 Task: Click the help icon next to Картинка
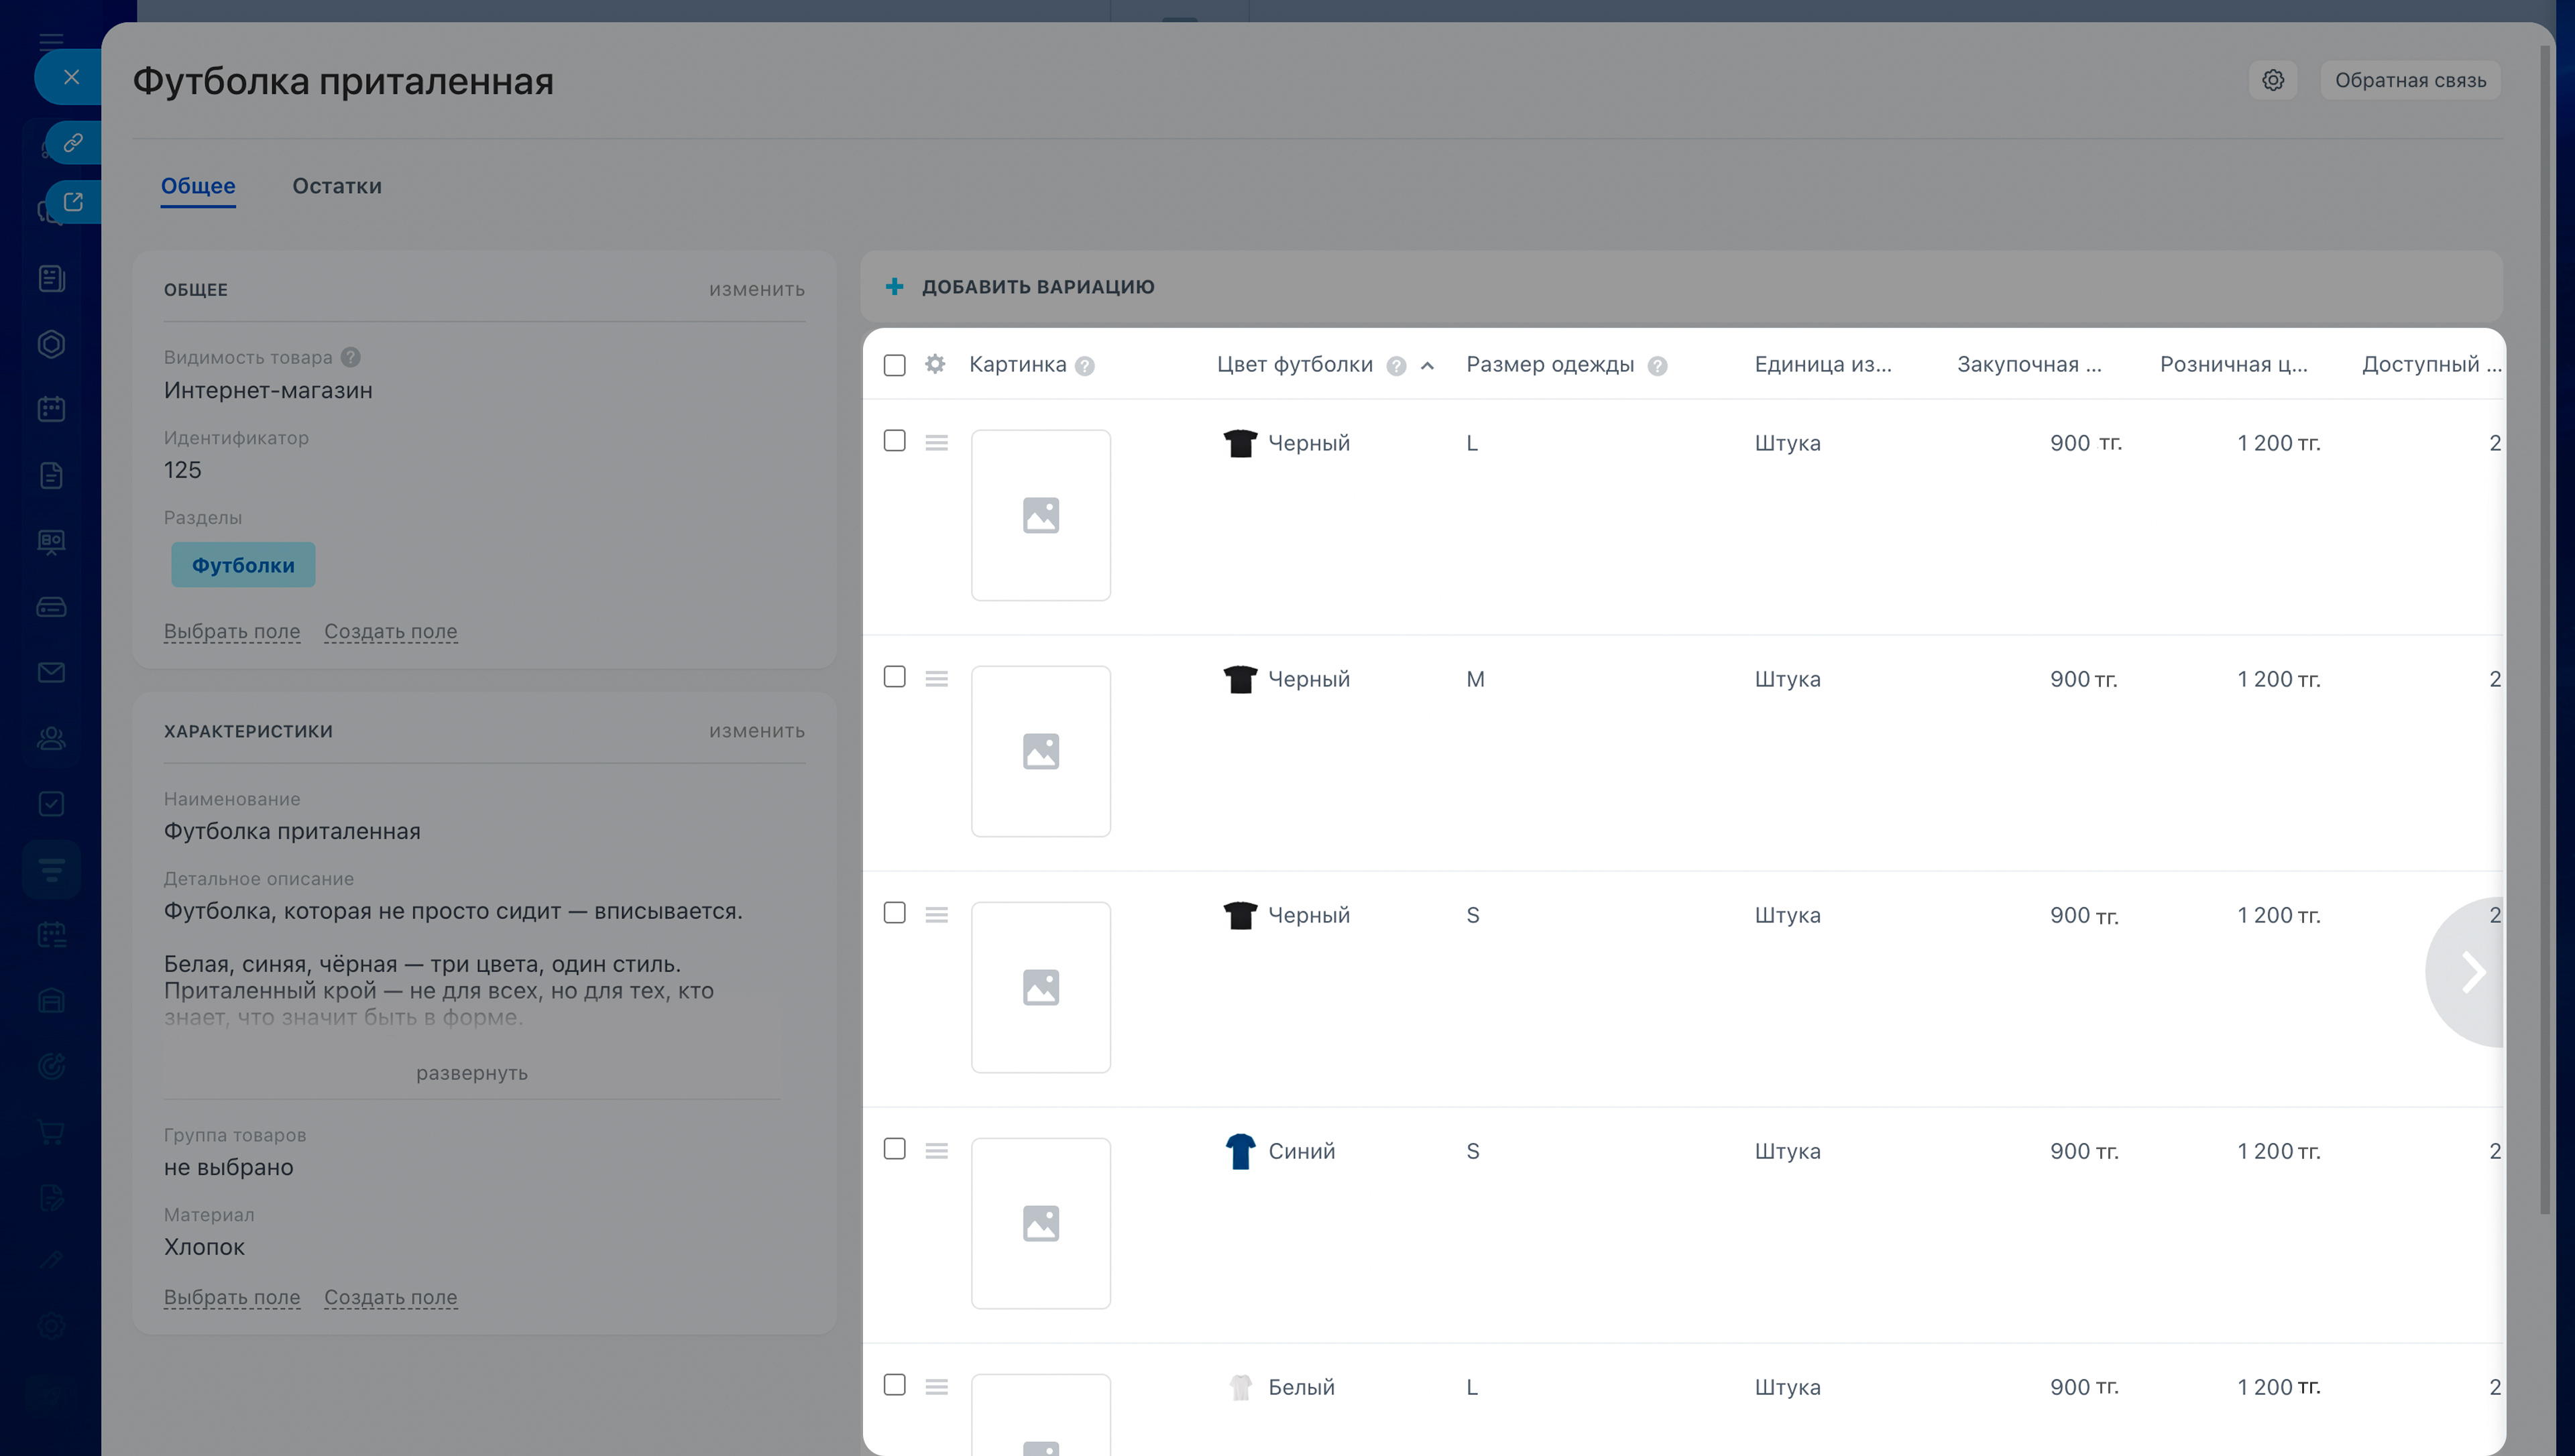[x=1084, y=366]
